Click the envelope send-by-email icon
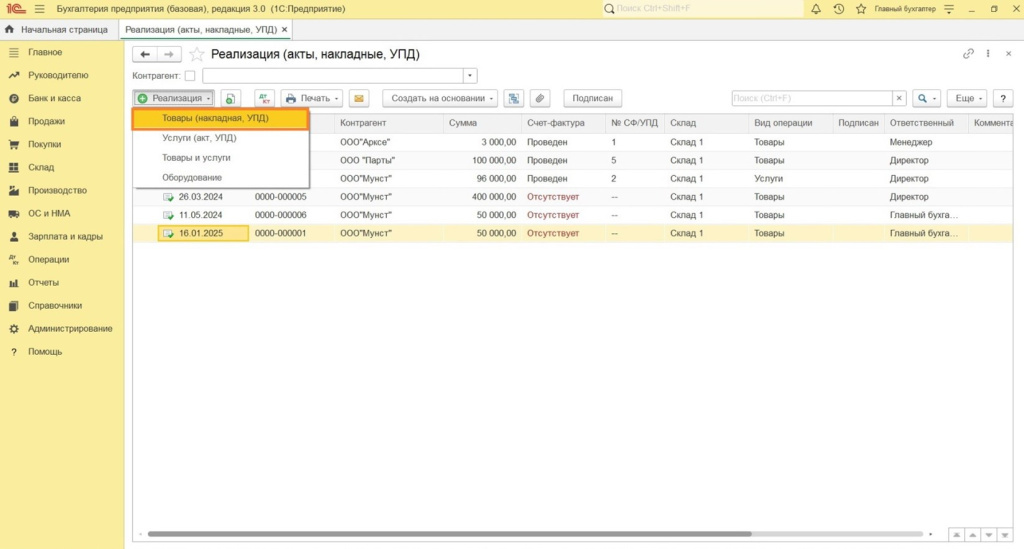Image resolution: width=1024 pixels, height=549 pixels. click(x=358, y=98)
